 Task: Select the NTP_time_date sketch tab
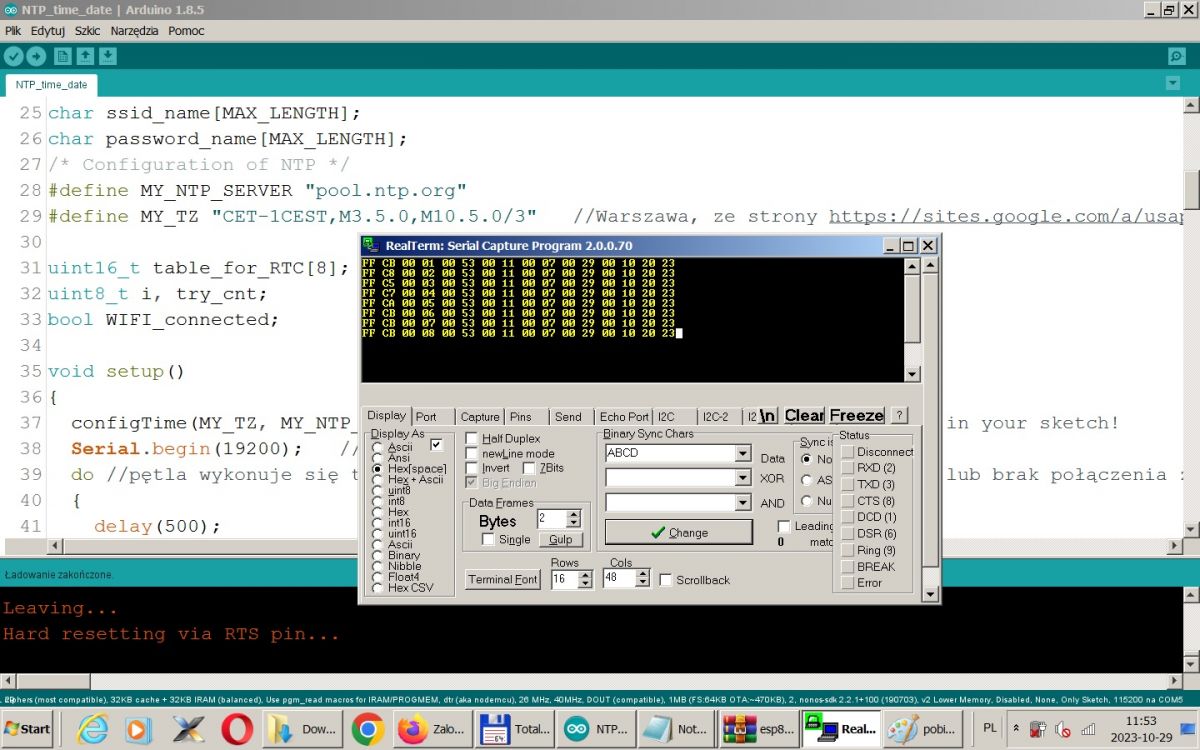point(51,85)
